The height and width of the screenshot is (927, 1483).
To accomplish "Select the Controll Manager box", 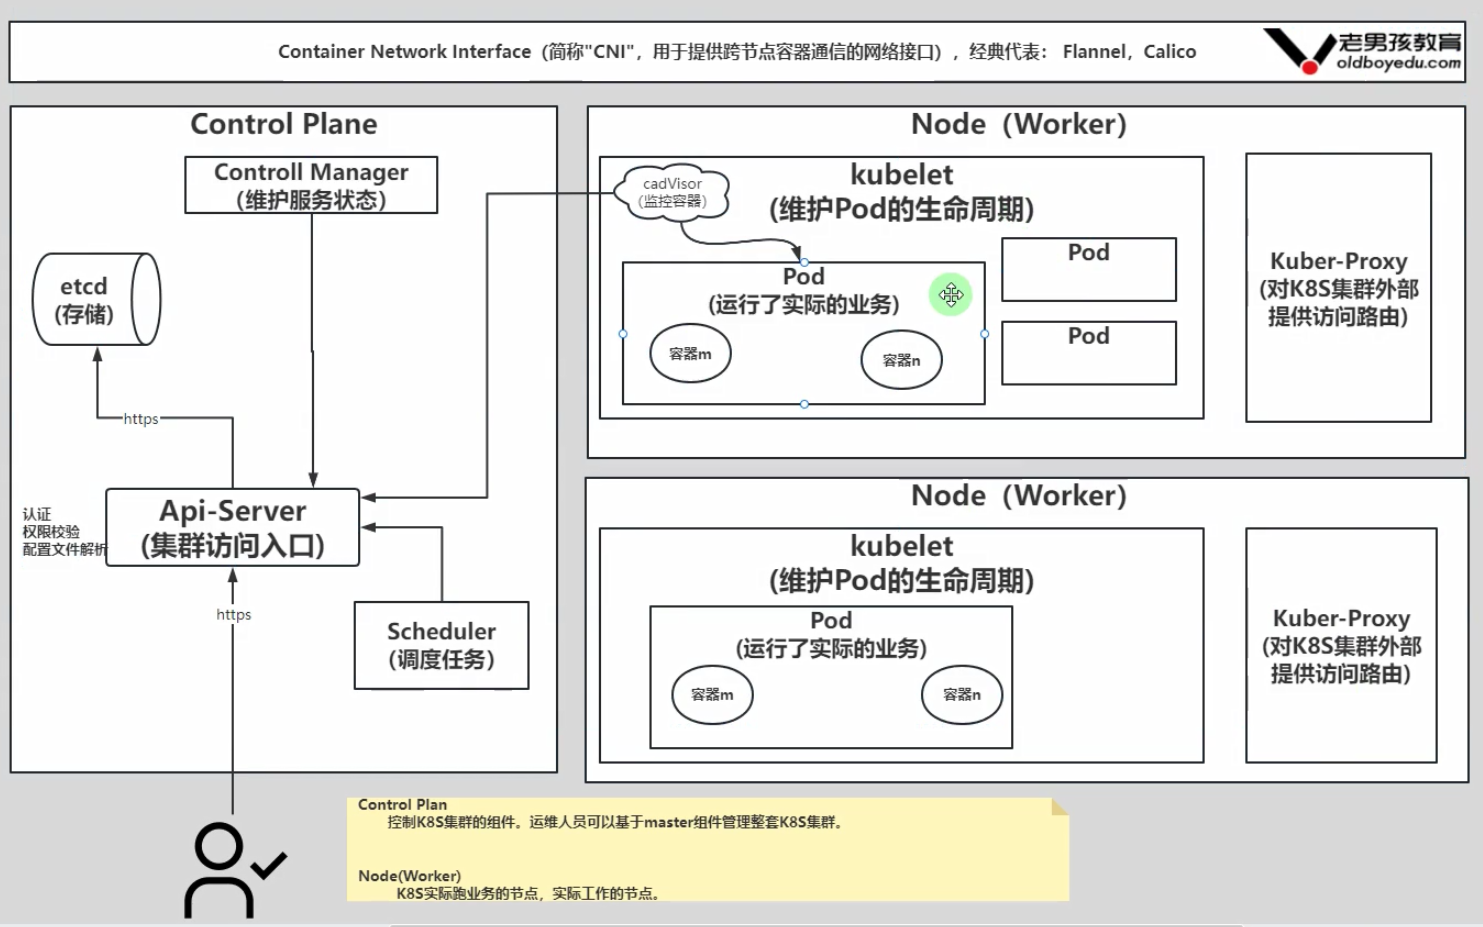I will (311, 185).
